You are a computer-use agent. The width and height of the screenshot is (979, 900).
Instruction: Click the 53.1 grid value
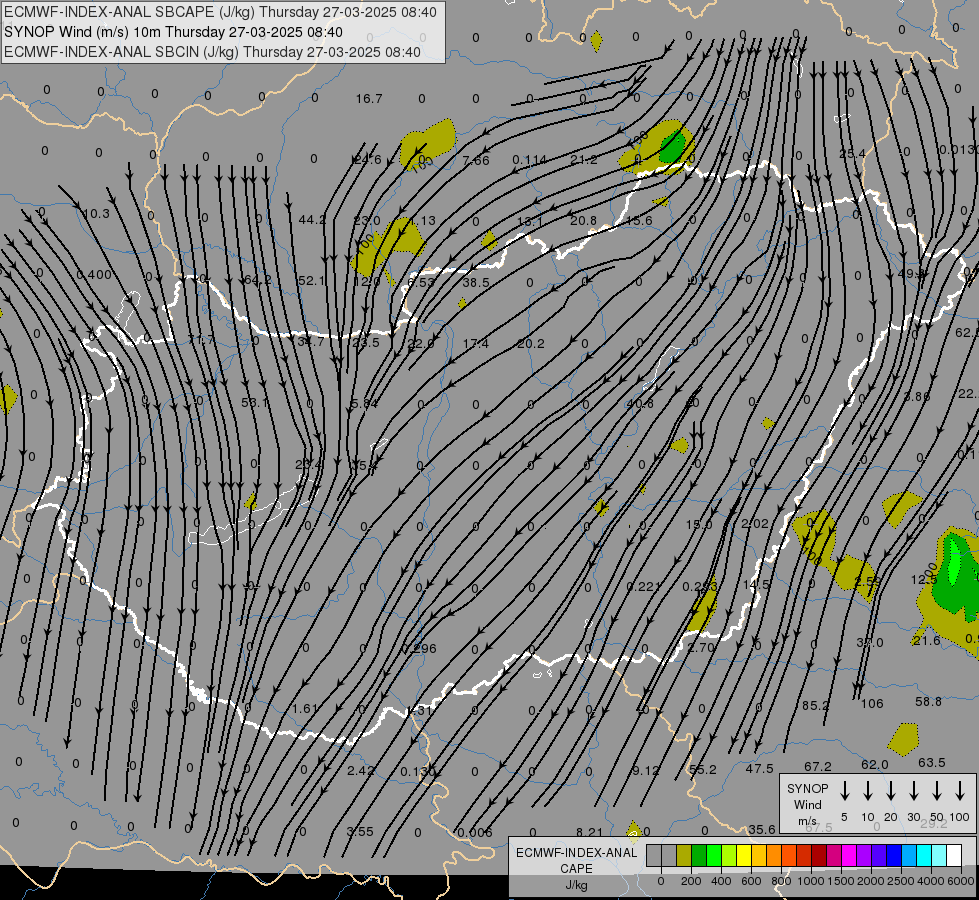click(255, 402)
